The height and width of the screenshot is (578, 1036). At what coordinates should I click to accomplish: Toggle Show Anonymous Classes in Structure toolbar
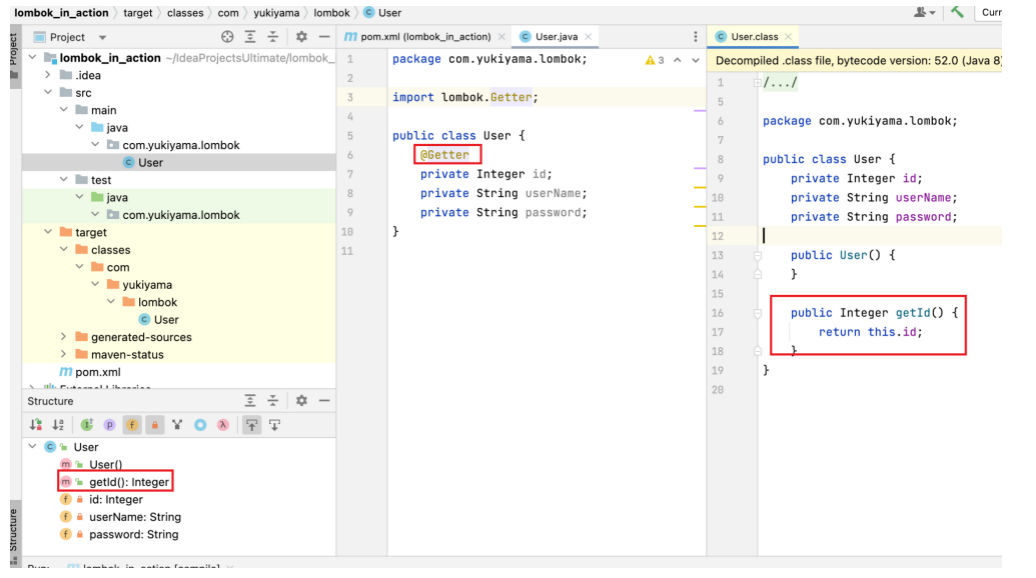pos(177,425)
